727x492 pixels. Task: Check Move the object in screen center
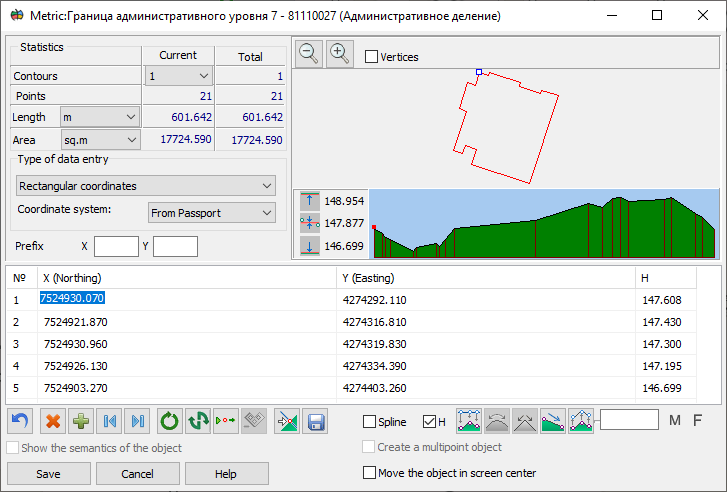point(370,473)
